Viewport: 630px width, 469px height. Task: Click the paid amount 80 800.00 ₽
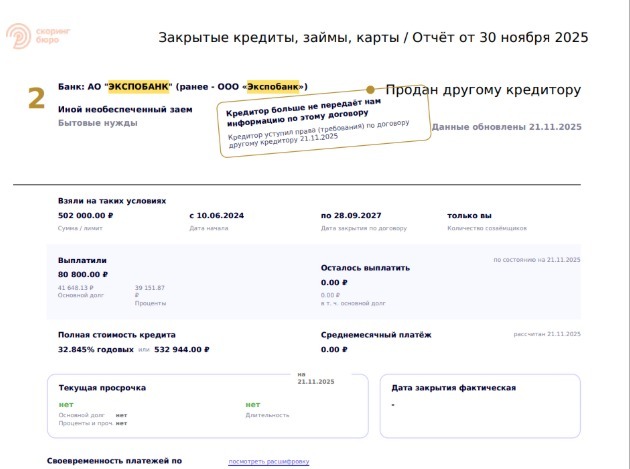(83, 274)
